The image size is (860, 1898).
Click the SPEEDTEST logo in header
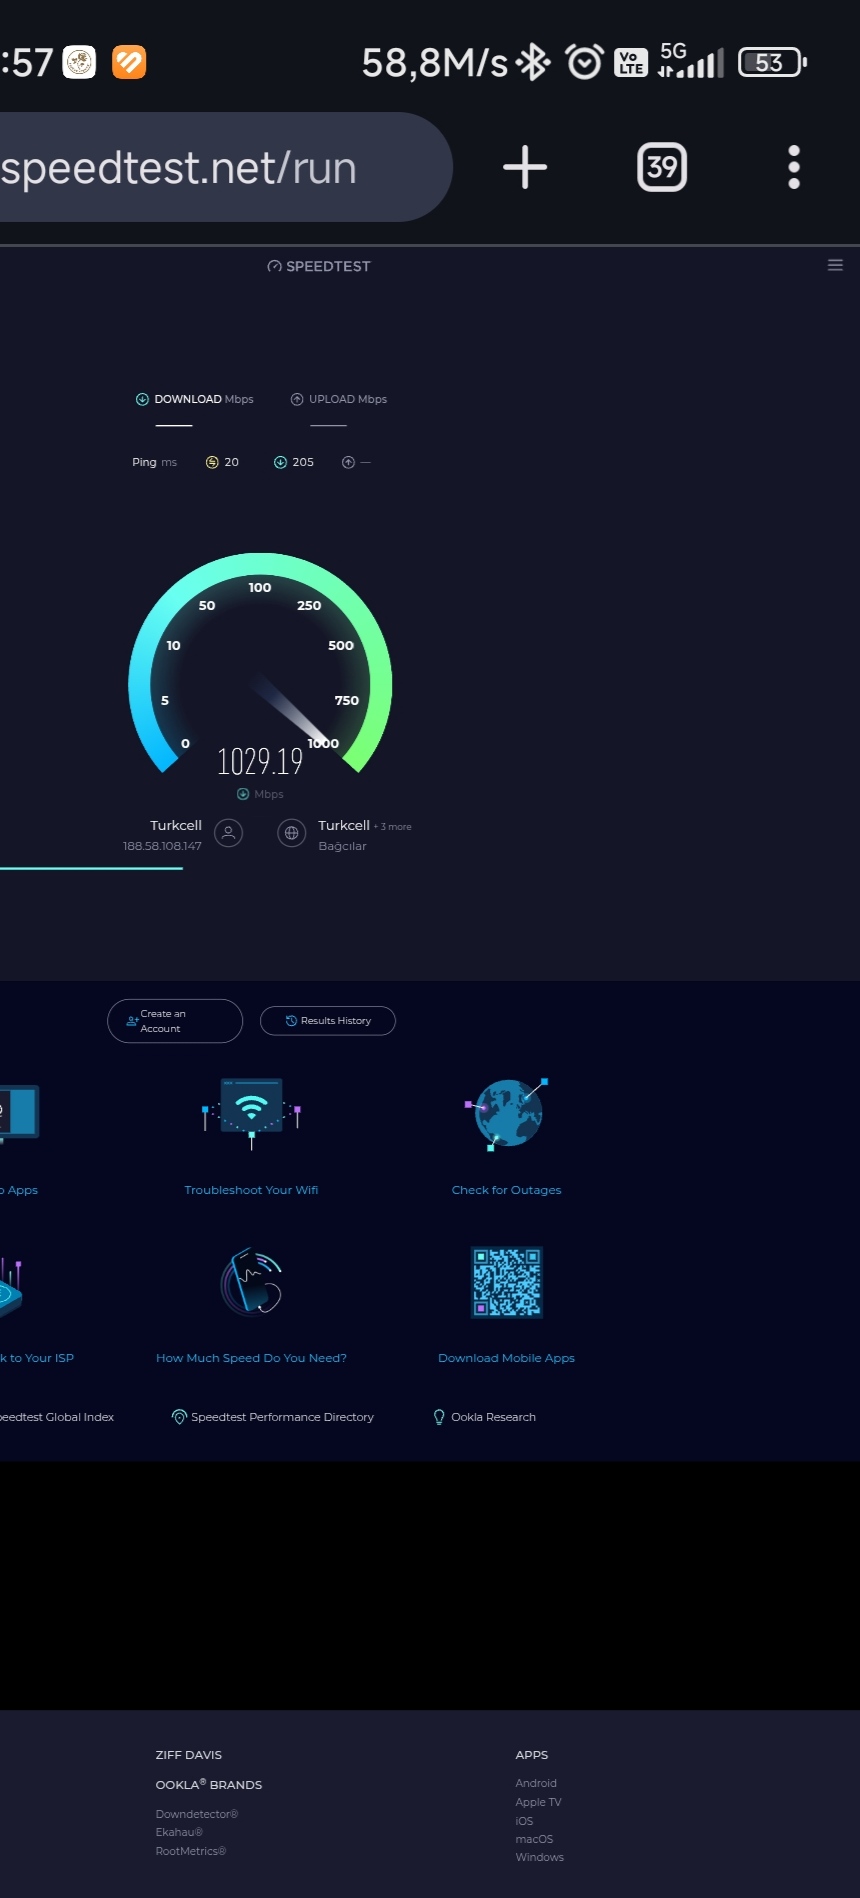319,266
